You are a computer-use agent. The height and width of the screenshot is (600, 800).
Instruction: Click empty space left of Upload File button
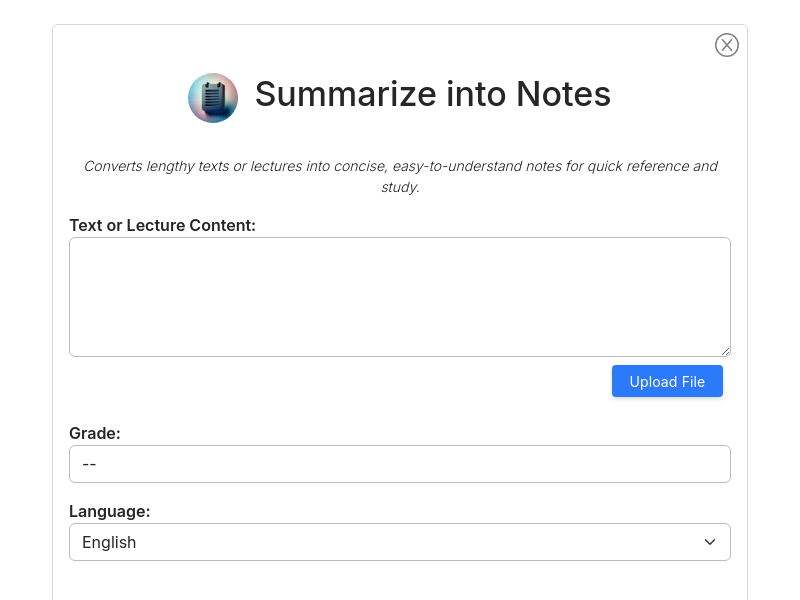(x=337, y=381)
